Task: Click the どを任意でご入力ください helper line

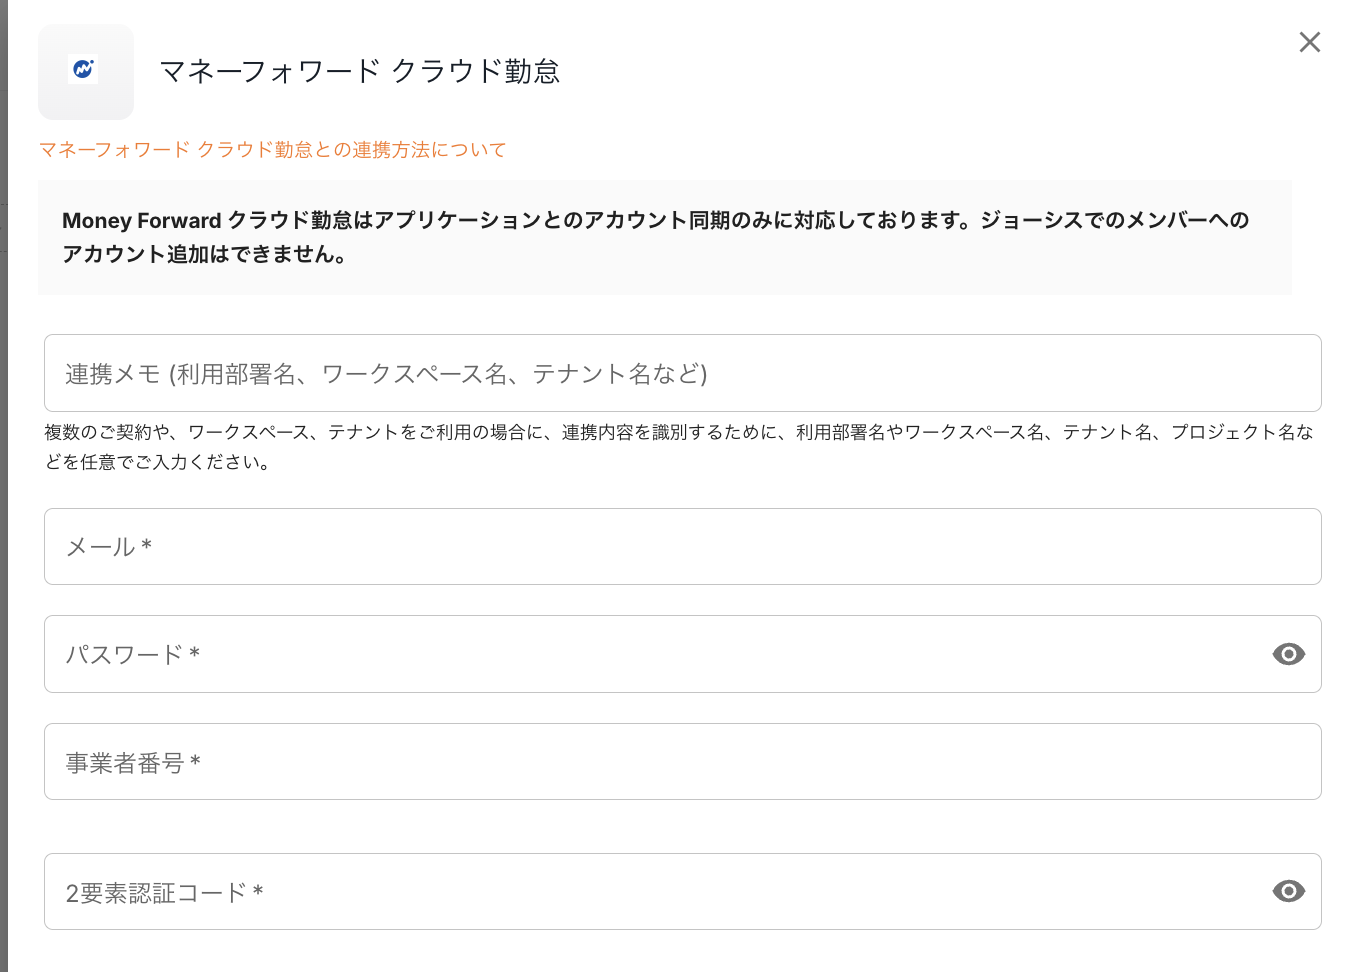Action: (x=157, y=463)
